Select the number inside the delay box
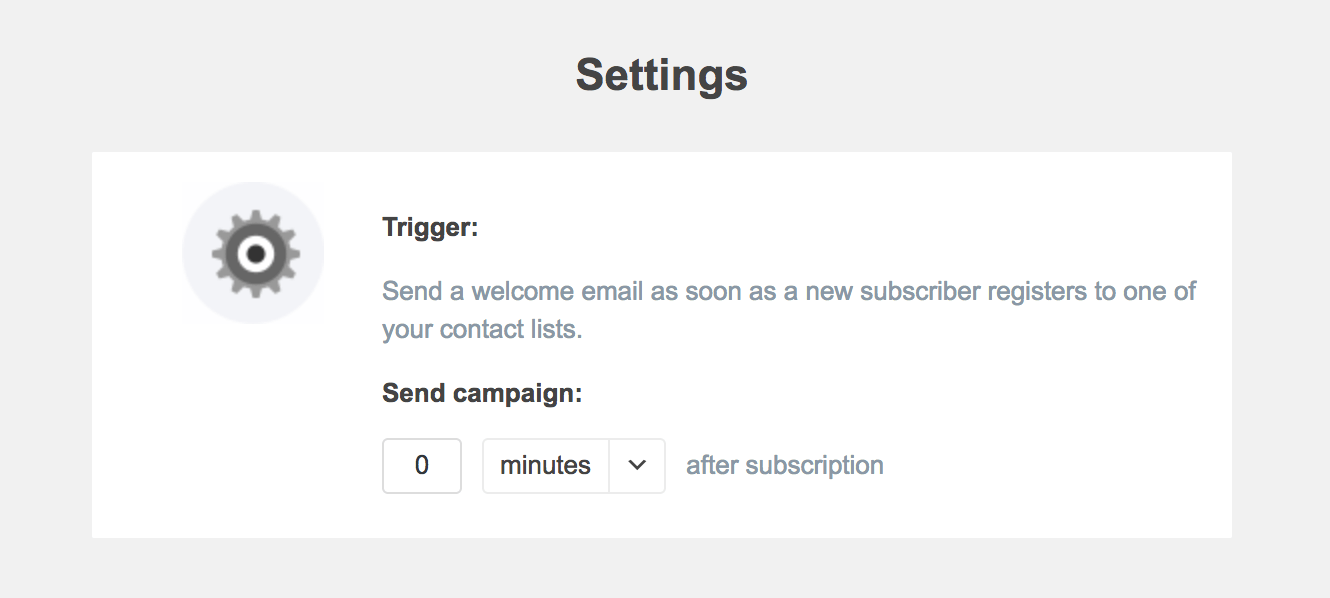 point(421,465)
